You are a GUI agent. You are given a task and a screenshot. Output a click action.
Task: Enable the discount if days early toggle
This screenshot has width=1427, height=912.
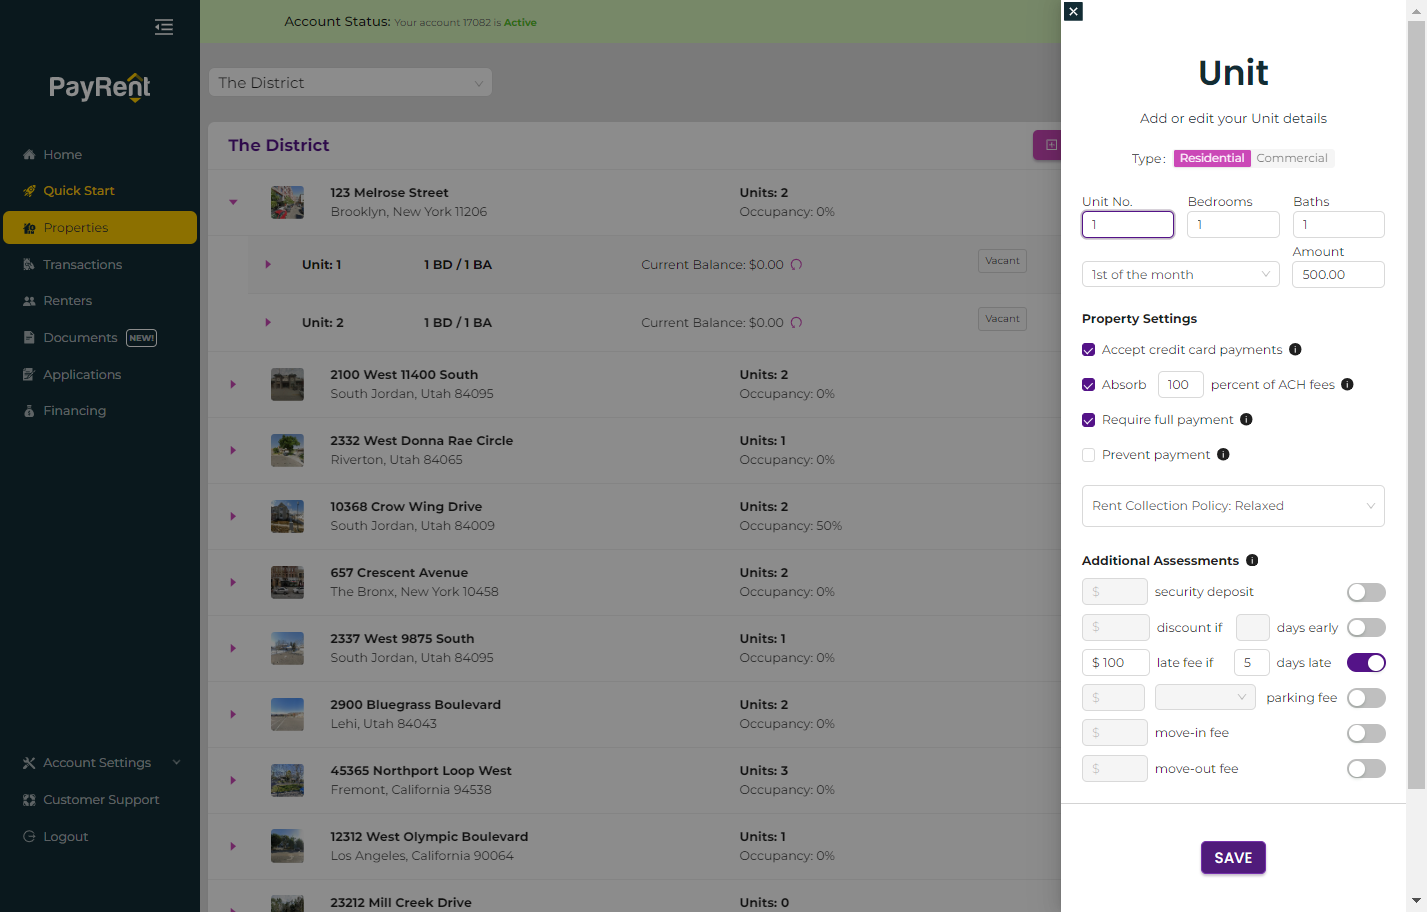[1366, 628]
